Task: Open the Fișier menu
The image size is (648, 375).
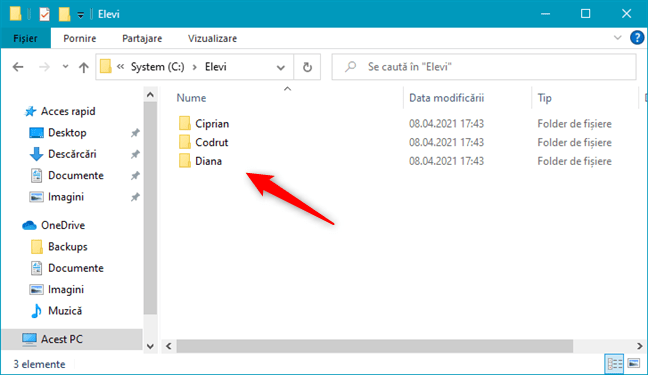Action: click(26, 38)
